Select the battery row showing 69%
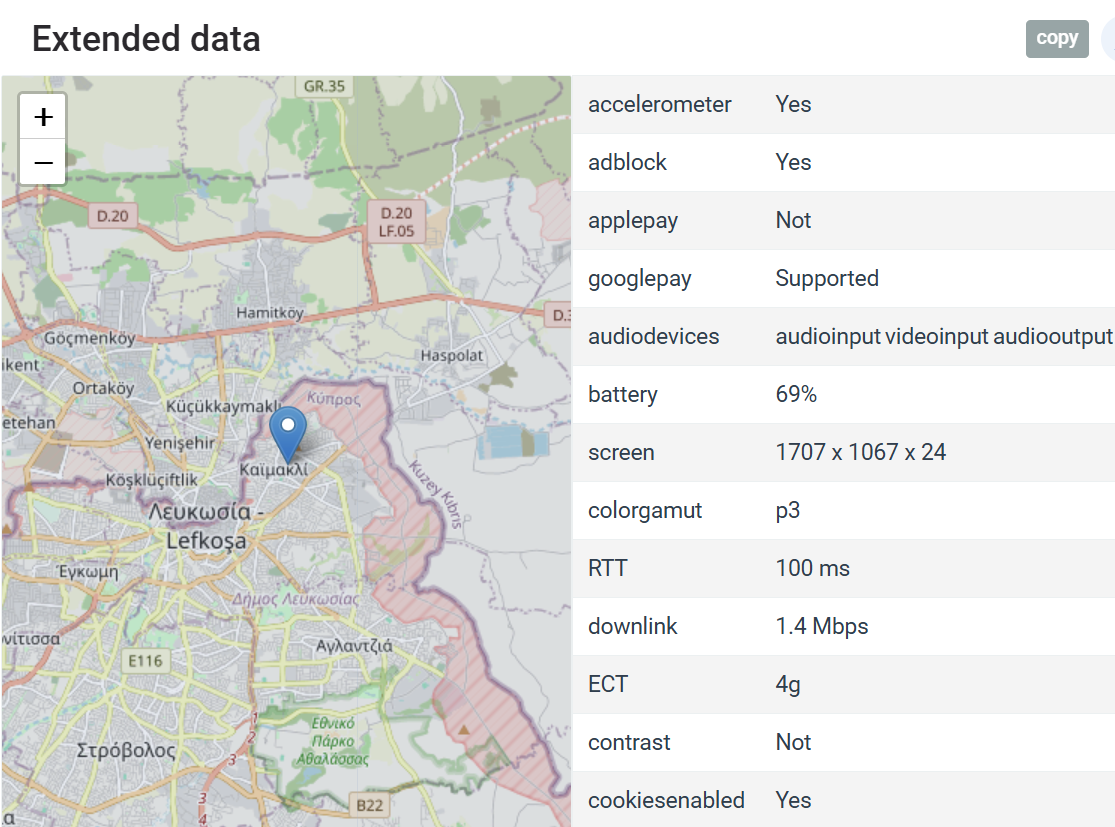The width and height of the screenshot is (1115, 827). pyautogui.click(x=797, y=394)
